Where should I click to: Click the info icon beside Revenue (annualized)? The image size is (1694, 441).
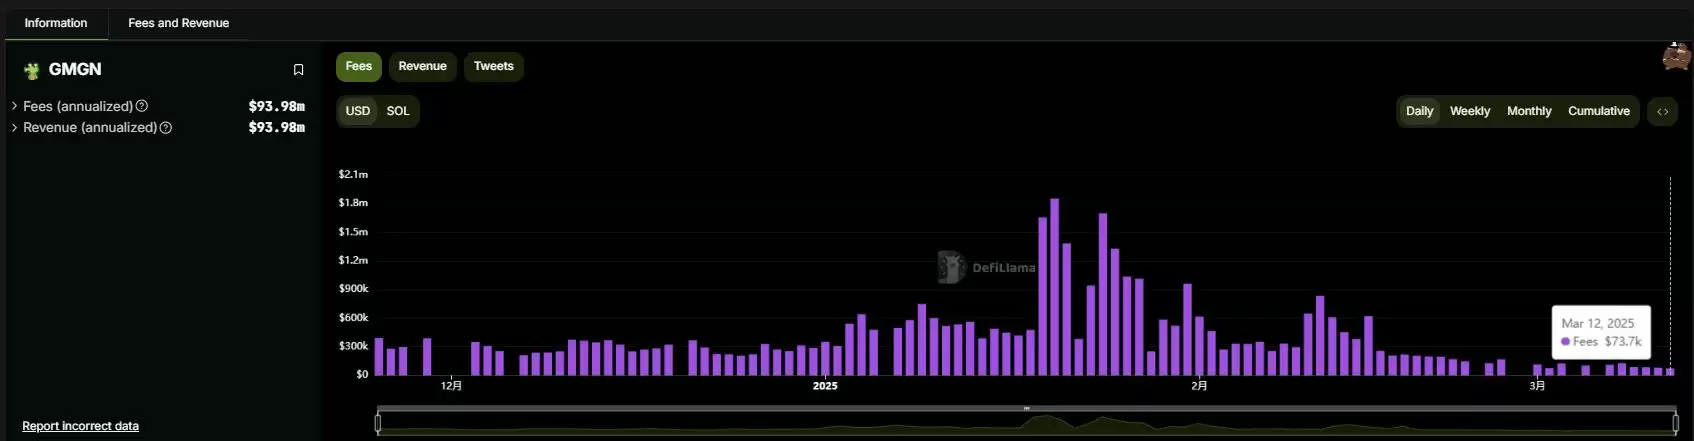coord(166,128)
